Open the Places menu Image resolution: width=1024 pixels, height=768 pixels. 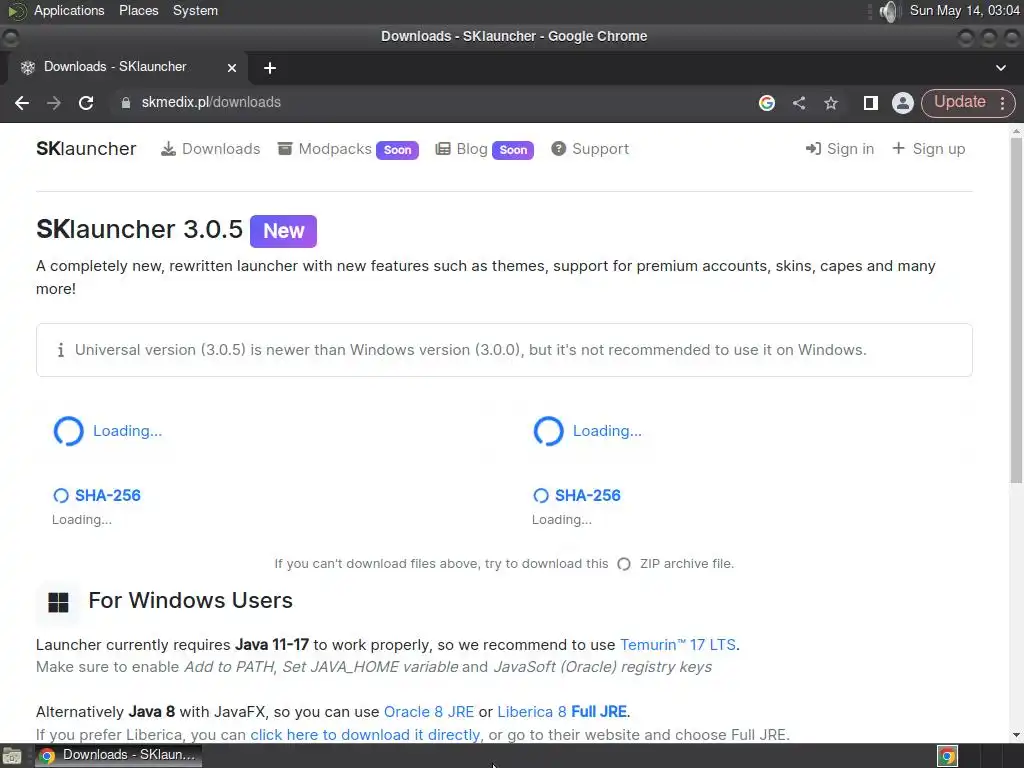138,10
